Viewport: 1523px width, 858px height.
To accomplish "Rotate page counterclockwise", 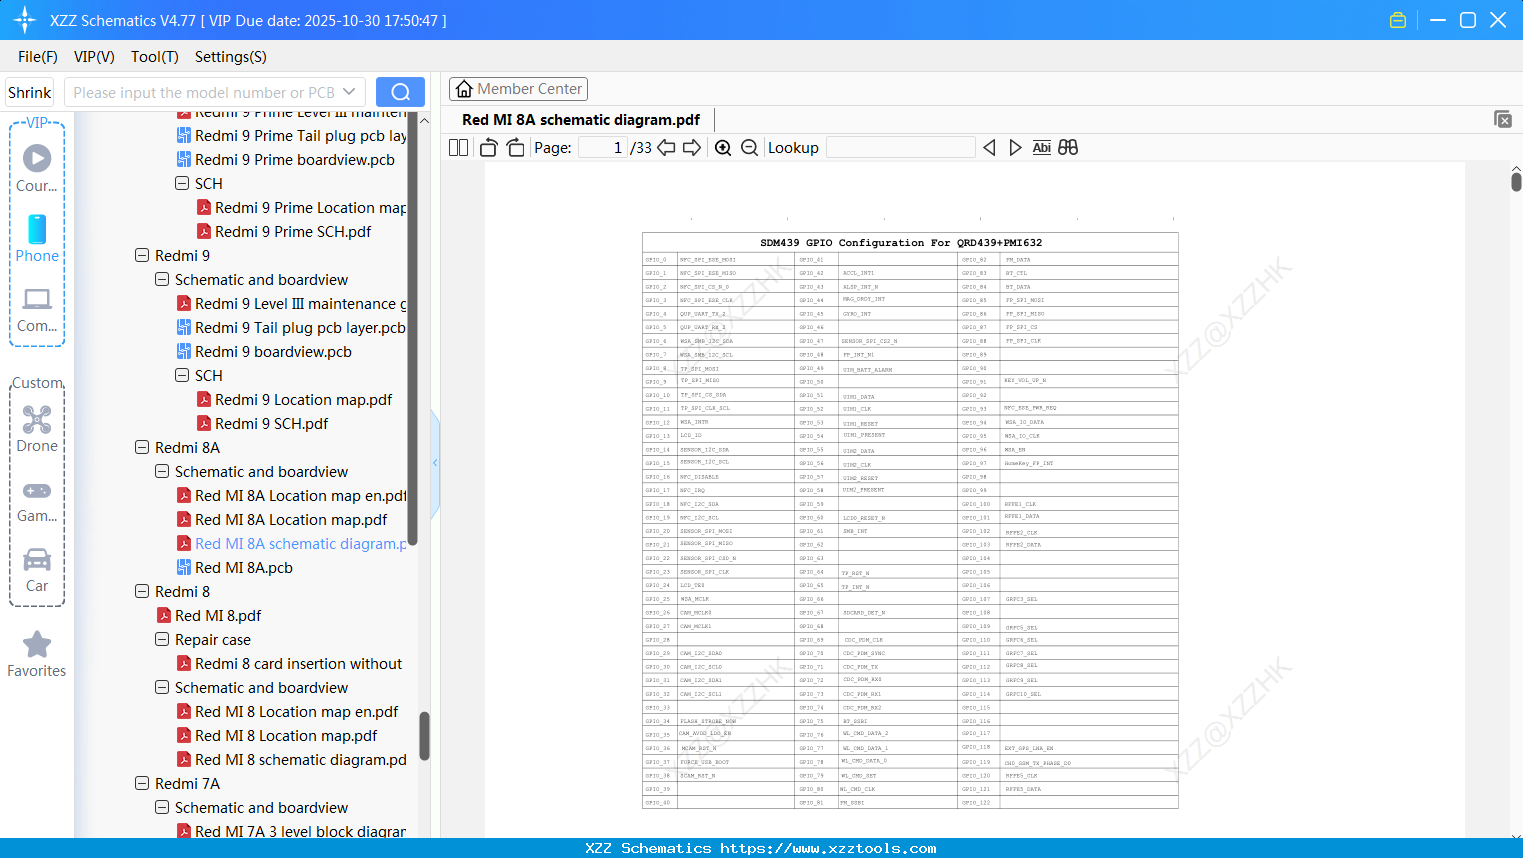I will click(488, 148).
